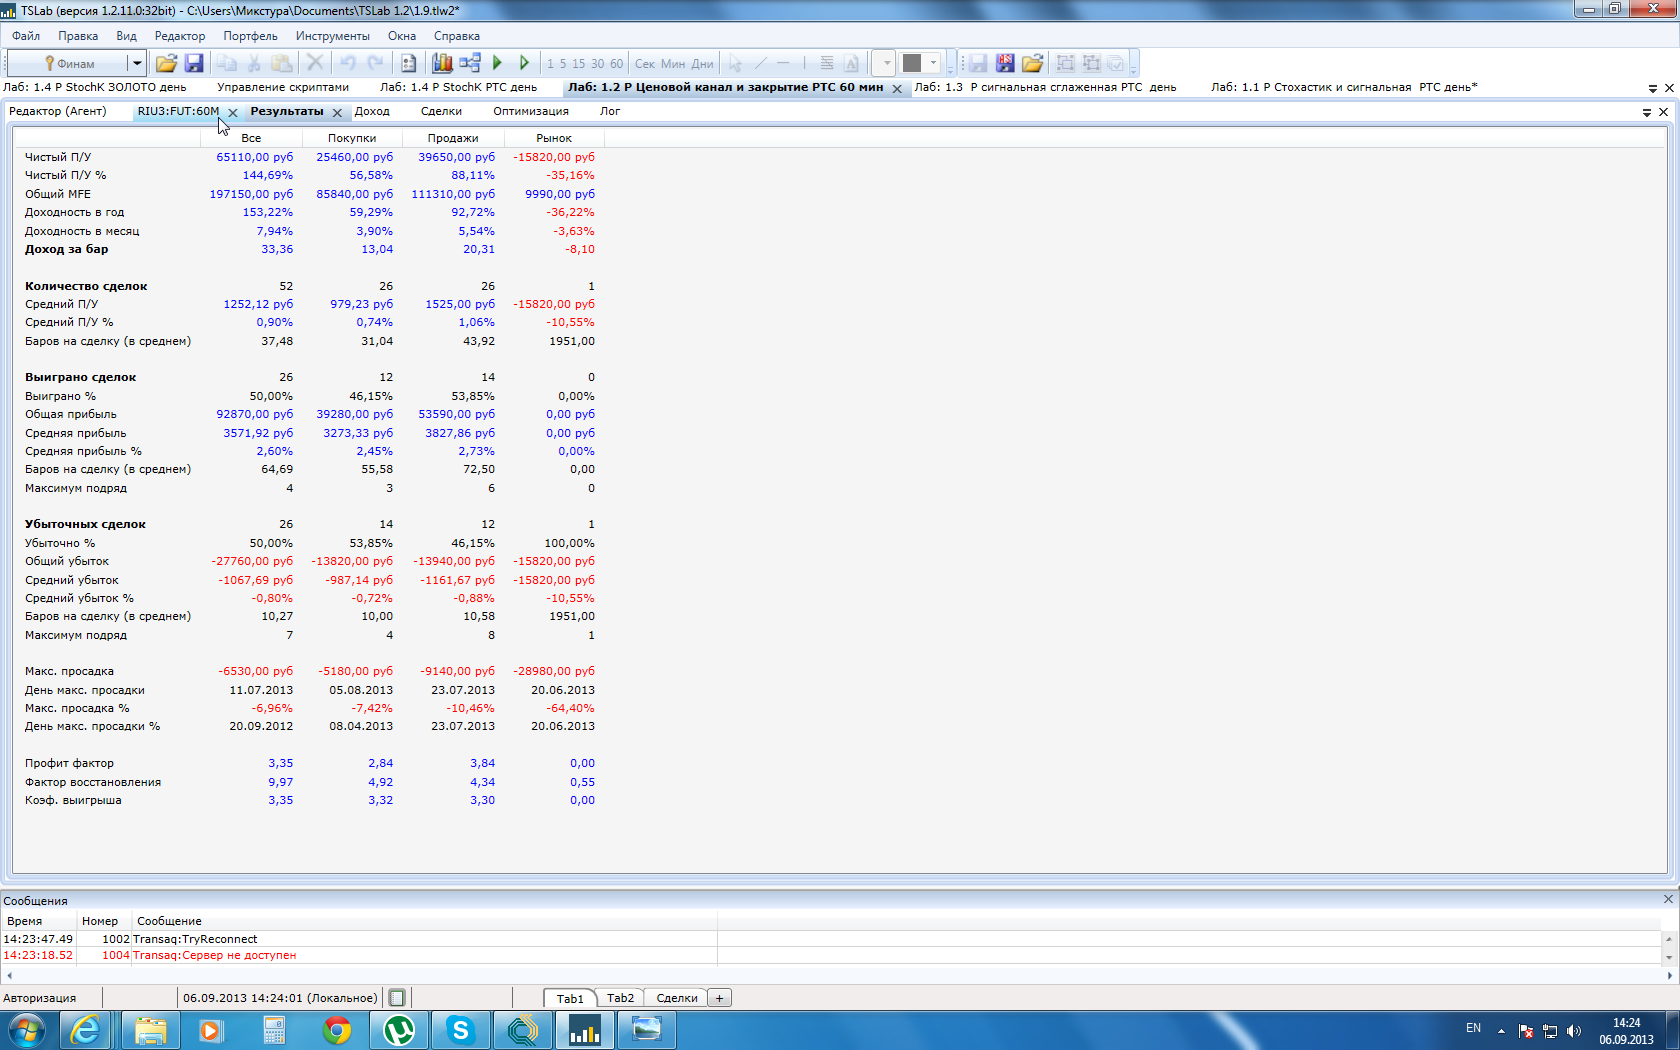This screenshot has height=1050, width=1680.
Task: Click the notebook icon in status bar
Action: [x=397, y=998]
